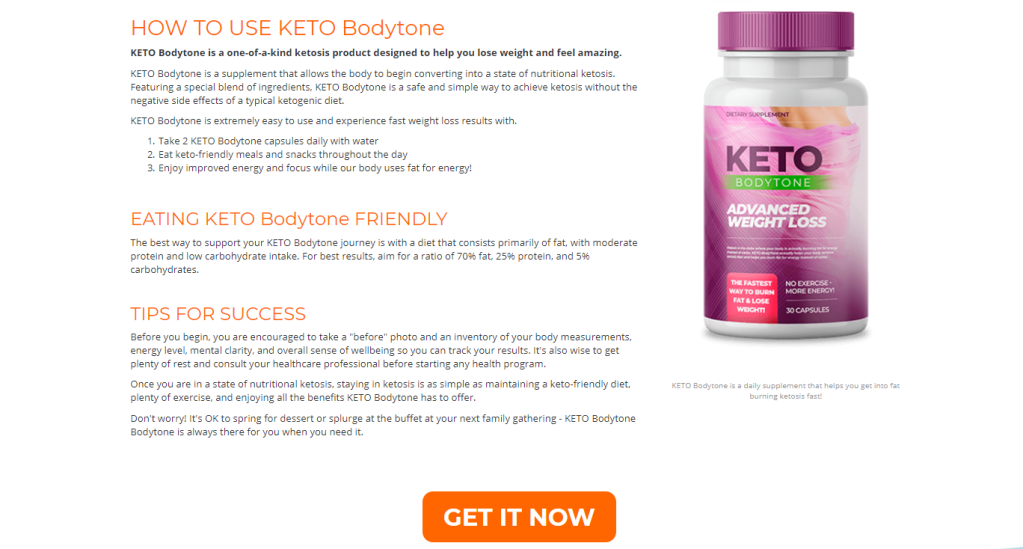1023x549 pixels.
Task: Click the TIPS FOR SUCCESS heading
Action: point(218,314)
